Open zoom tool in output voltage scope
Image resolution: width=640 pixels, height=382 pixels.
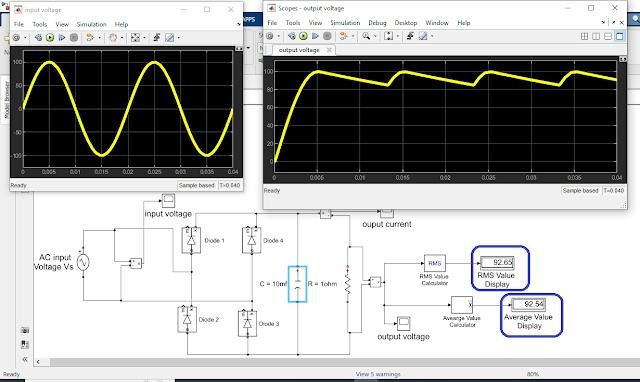coord(366,36)
